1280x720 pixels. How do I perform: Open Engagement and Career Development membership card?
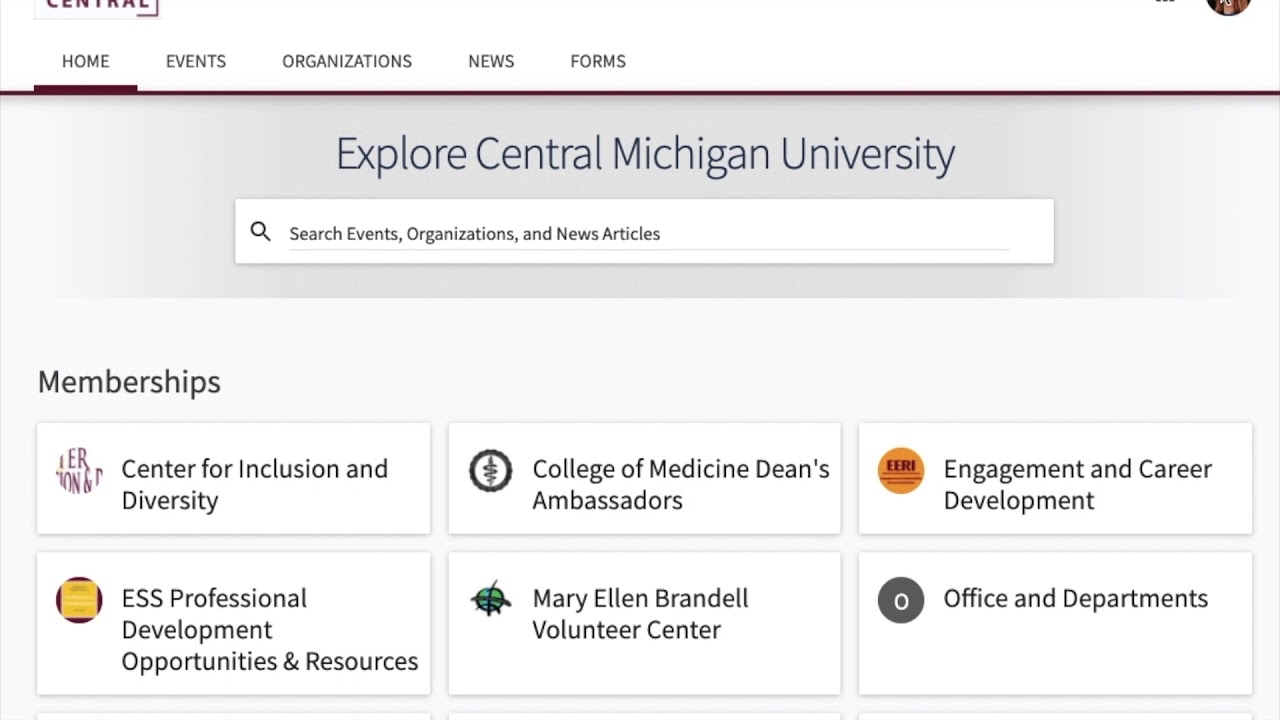(1055, 478)
